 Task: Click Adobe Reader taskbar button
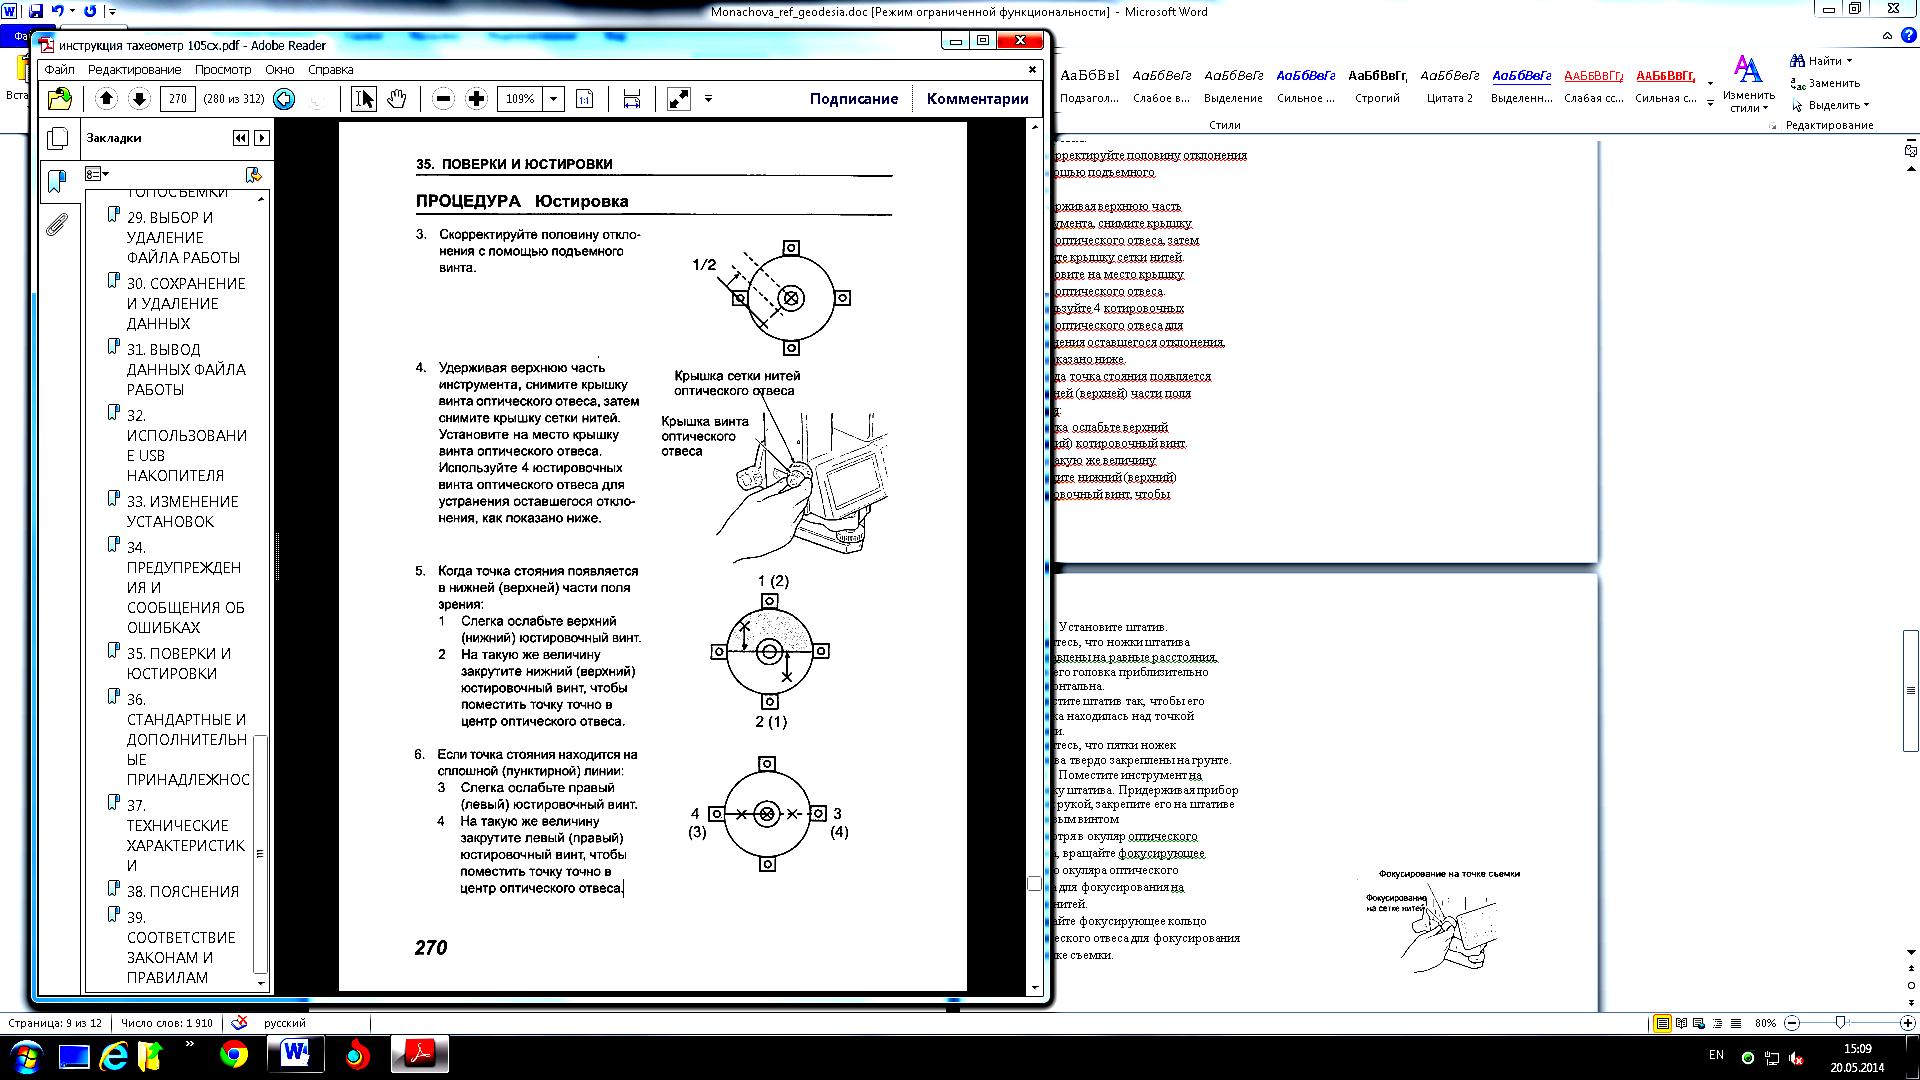(419, 1054)
